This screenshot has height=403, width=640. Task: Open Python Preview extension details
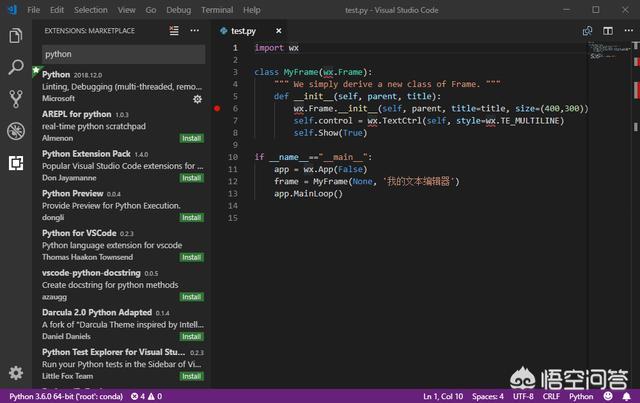[x=121, y=205]
